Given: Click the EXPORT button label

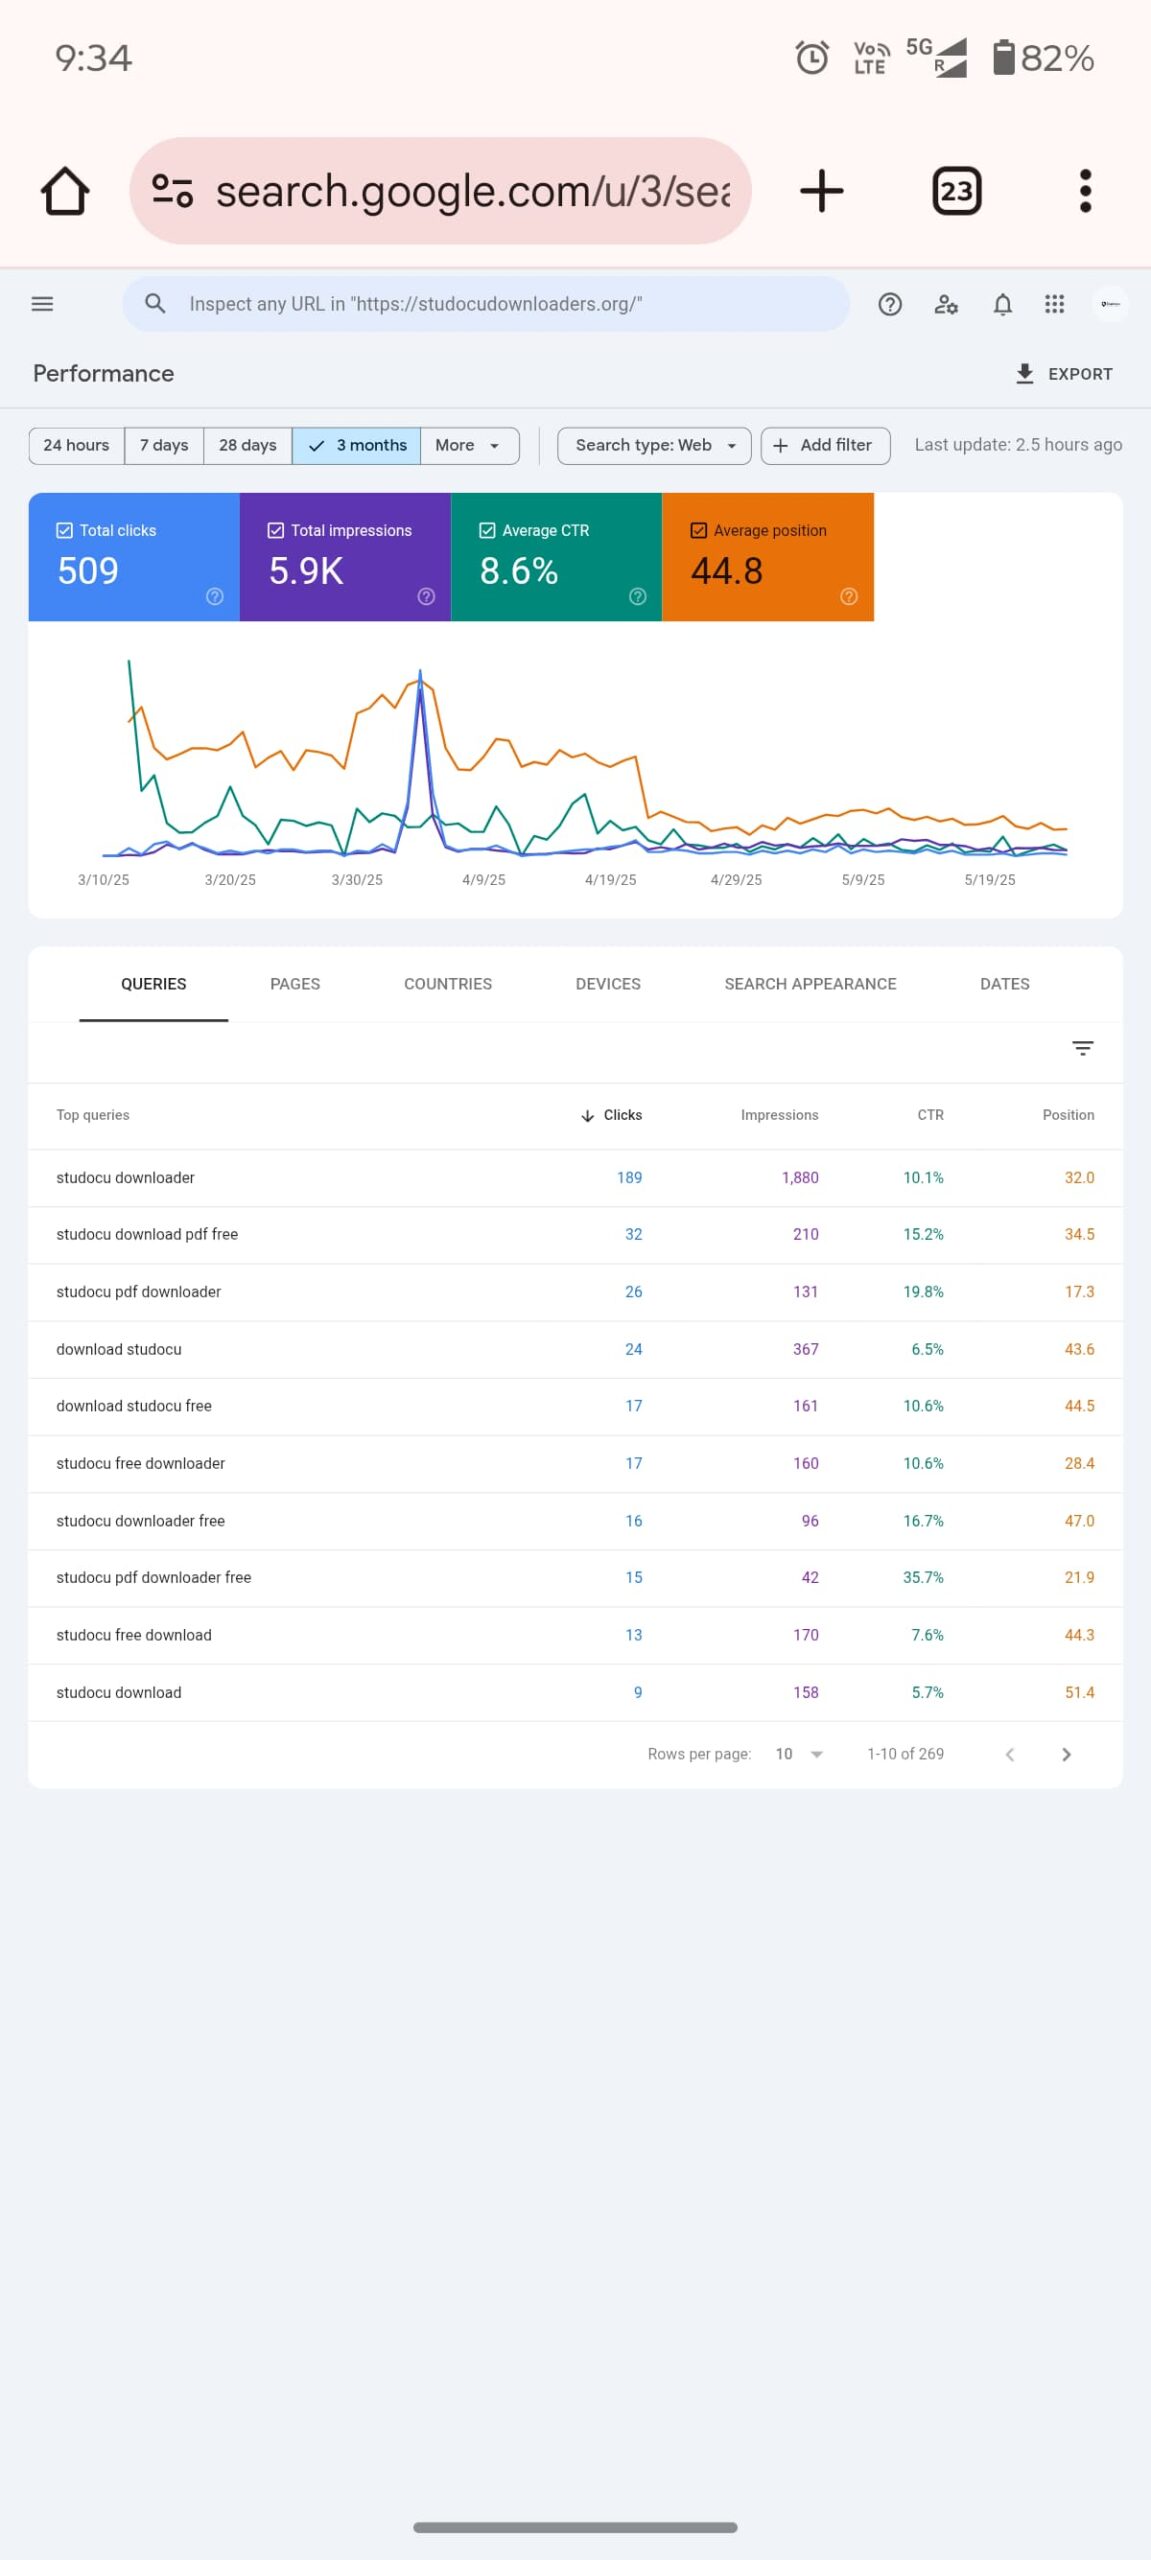Looking at the screenshot, I should coord(1080,374).
